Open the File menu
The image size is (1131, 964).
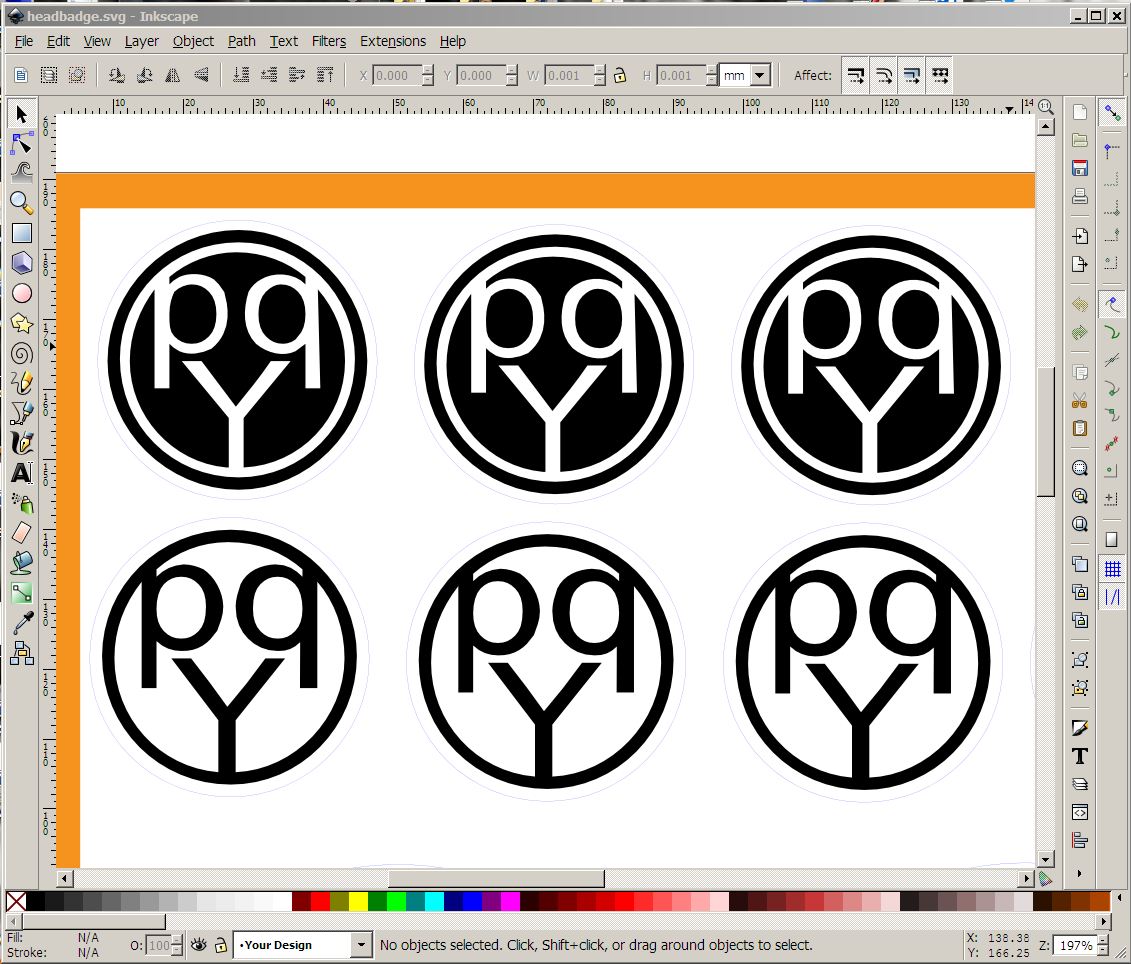click(x=24, y=41)
